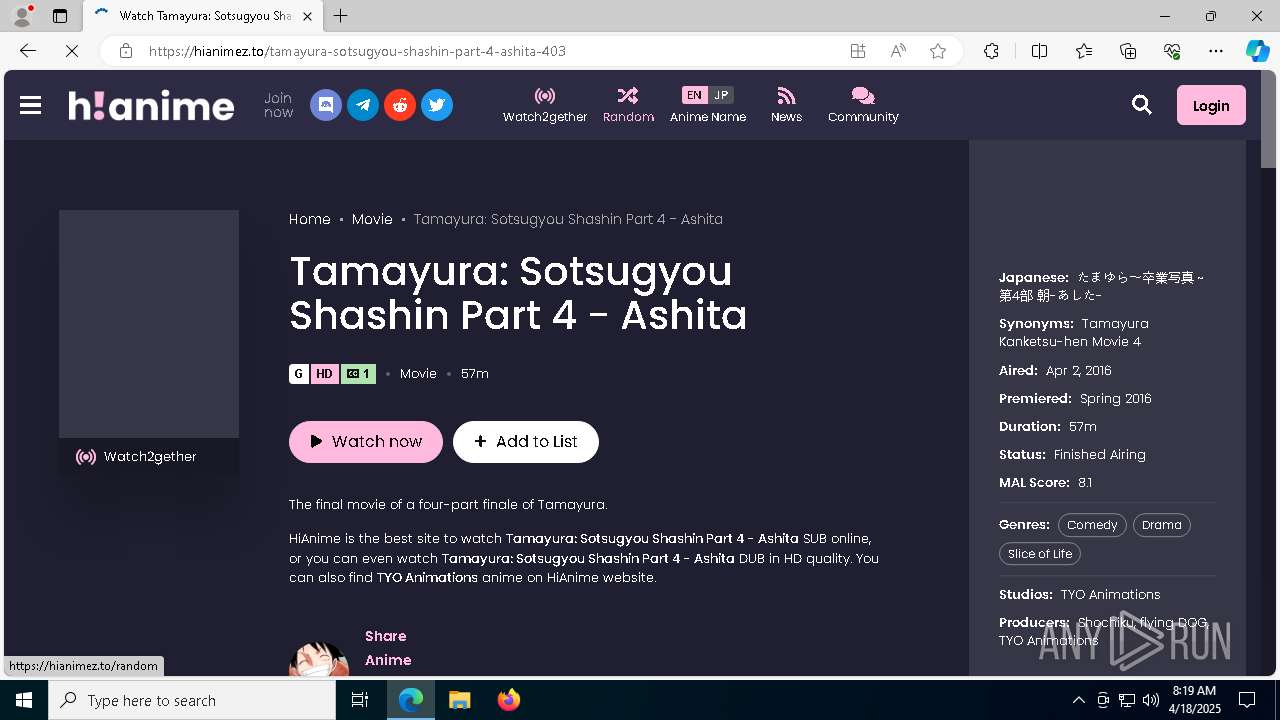Viewport: 1280px width, 720px height.
Task: Join the Discord server via icon
Action: [326, 105]
